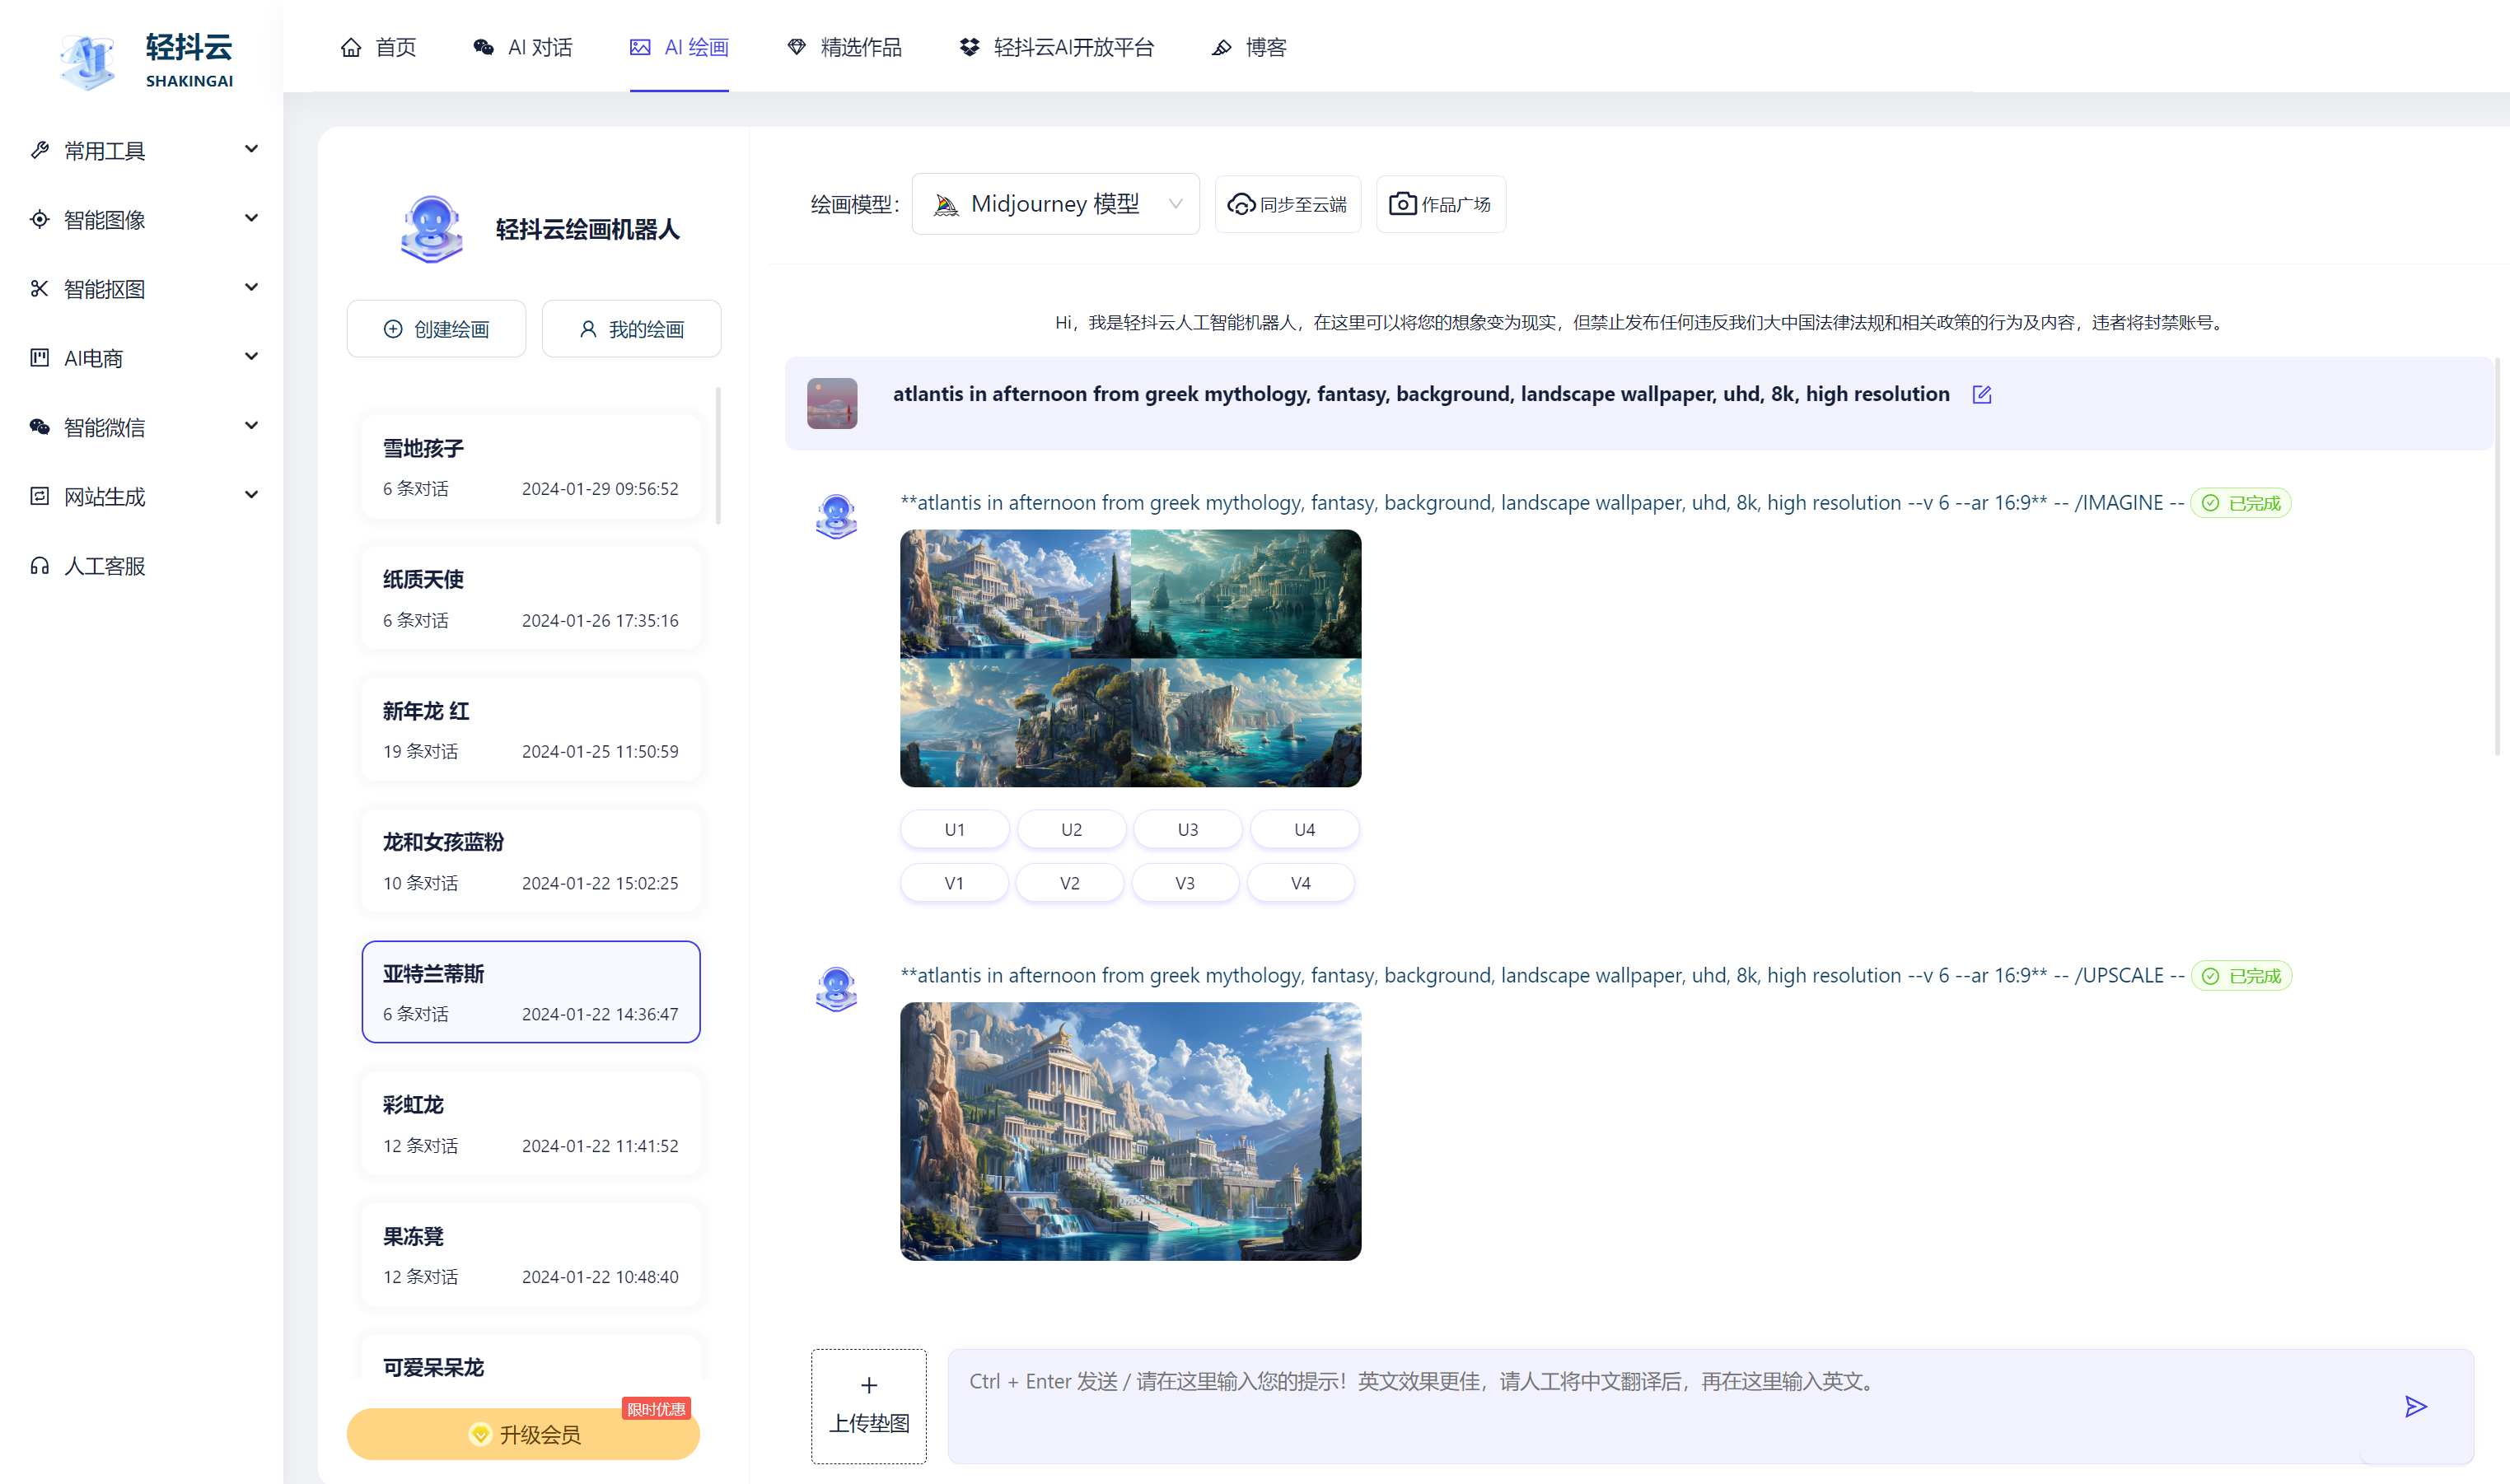The image size is (2510, 1484).
Task: Click the target icon for 智能图像
Action: (40, 219)
